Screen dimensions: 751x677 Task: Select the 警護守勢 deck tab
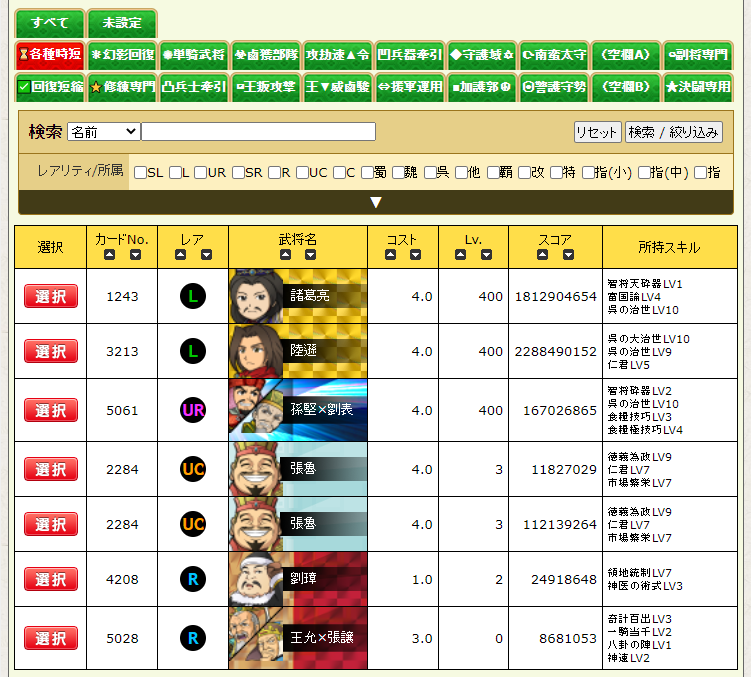554,87
